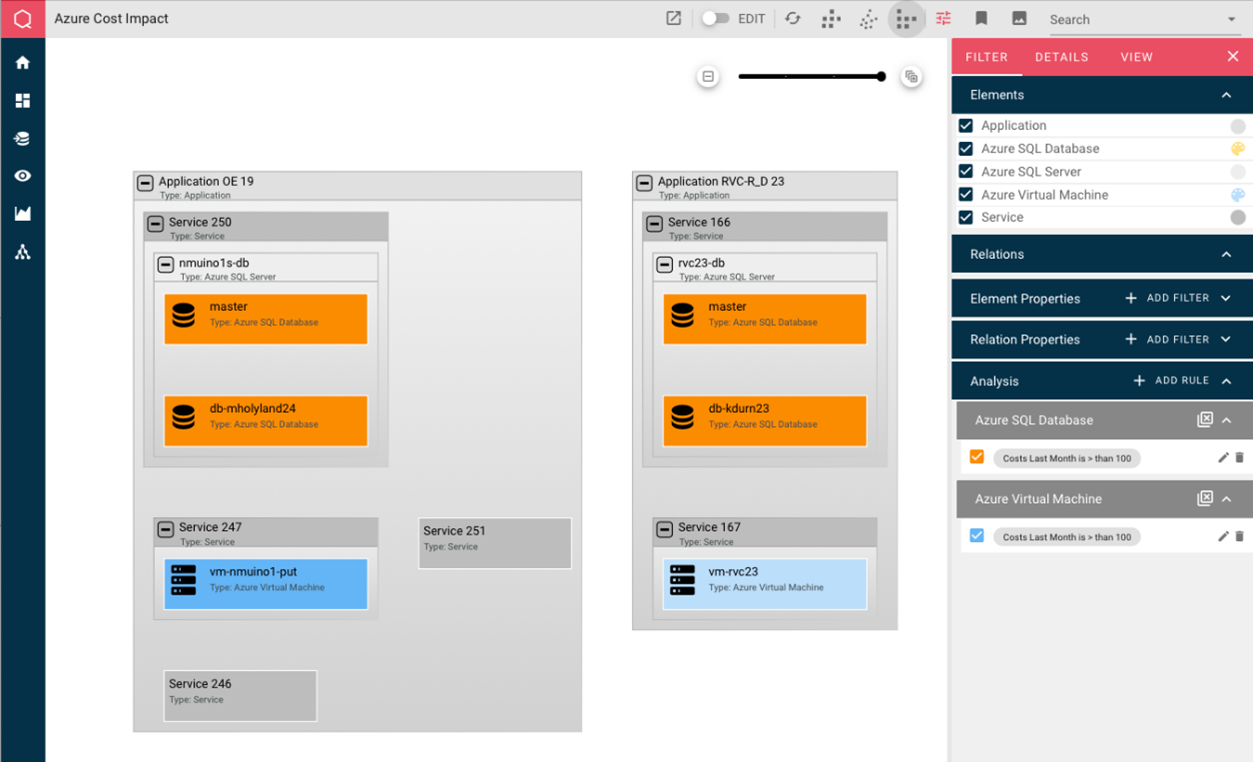Click the home icon in left sidebar
Image resolution: width=1253 pixels, height=762 pixels.
(22, 63)
